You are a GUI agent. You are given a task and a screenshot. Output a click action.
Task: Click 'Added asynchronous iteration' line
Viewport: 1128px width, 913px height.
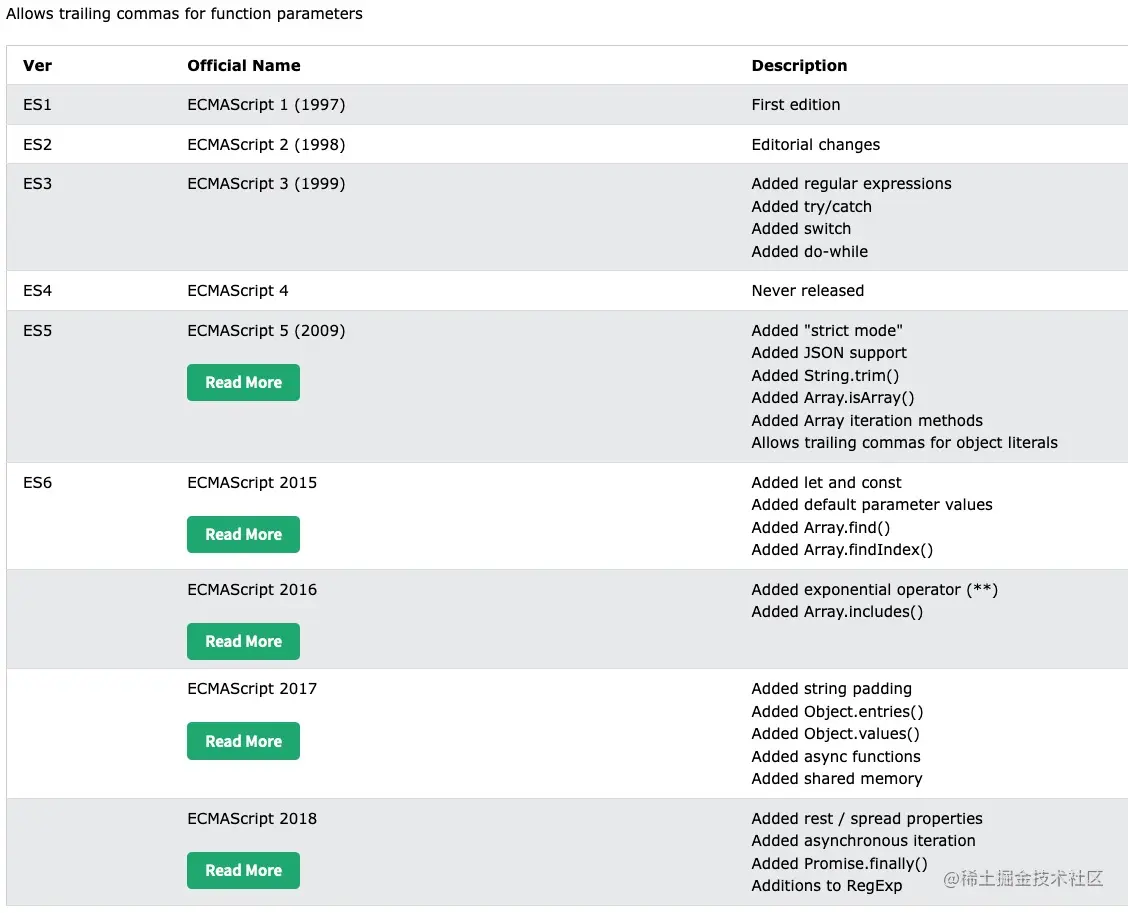(863, 841)
